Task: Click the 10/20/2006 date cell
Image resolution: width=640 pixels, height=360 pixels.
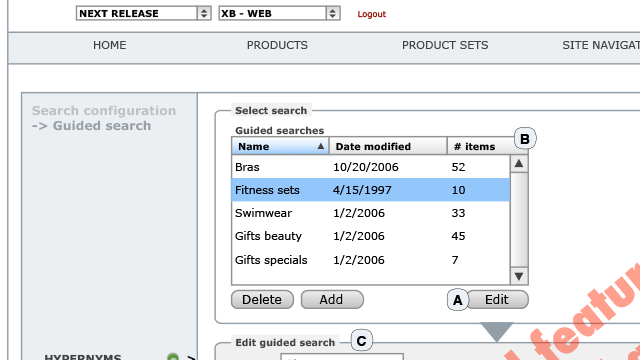Action: [366, 167]
